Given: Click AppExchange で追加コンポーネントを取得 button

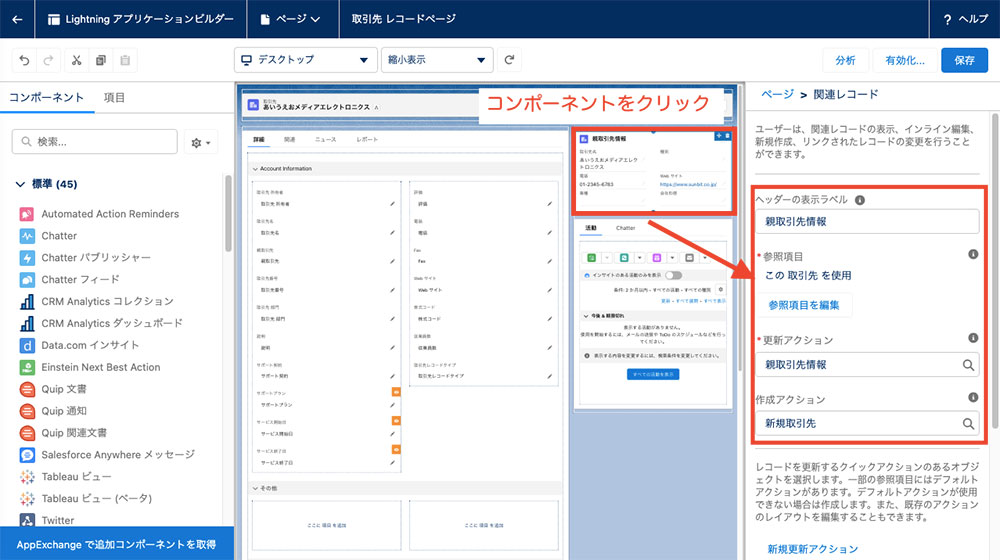Looking at the screenshot, I should [117, 545].
